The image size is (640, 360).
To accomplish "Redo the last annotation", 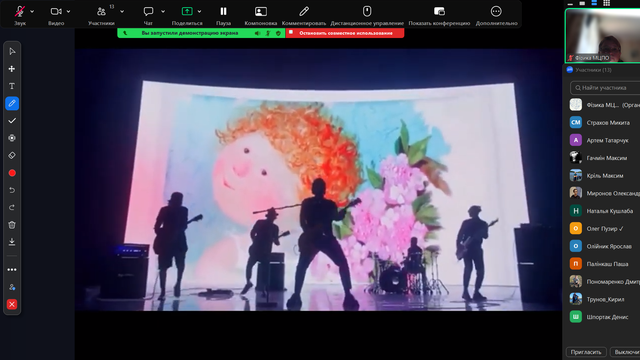I will [12, 208].
